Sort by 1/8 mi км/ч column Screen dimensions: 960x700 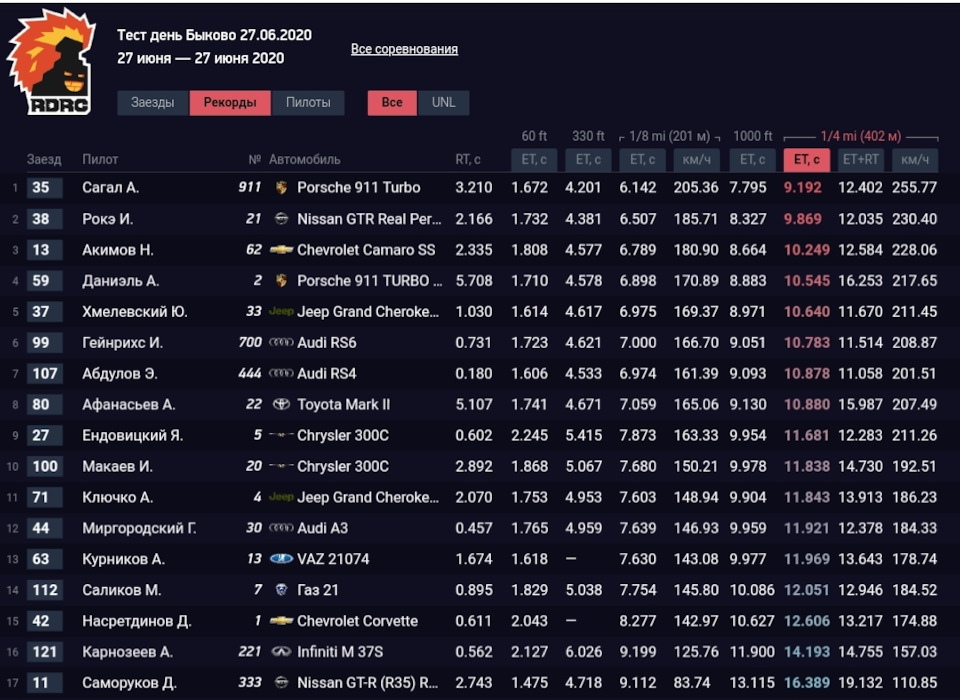[x=696, y=160]
